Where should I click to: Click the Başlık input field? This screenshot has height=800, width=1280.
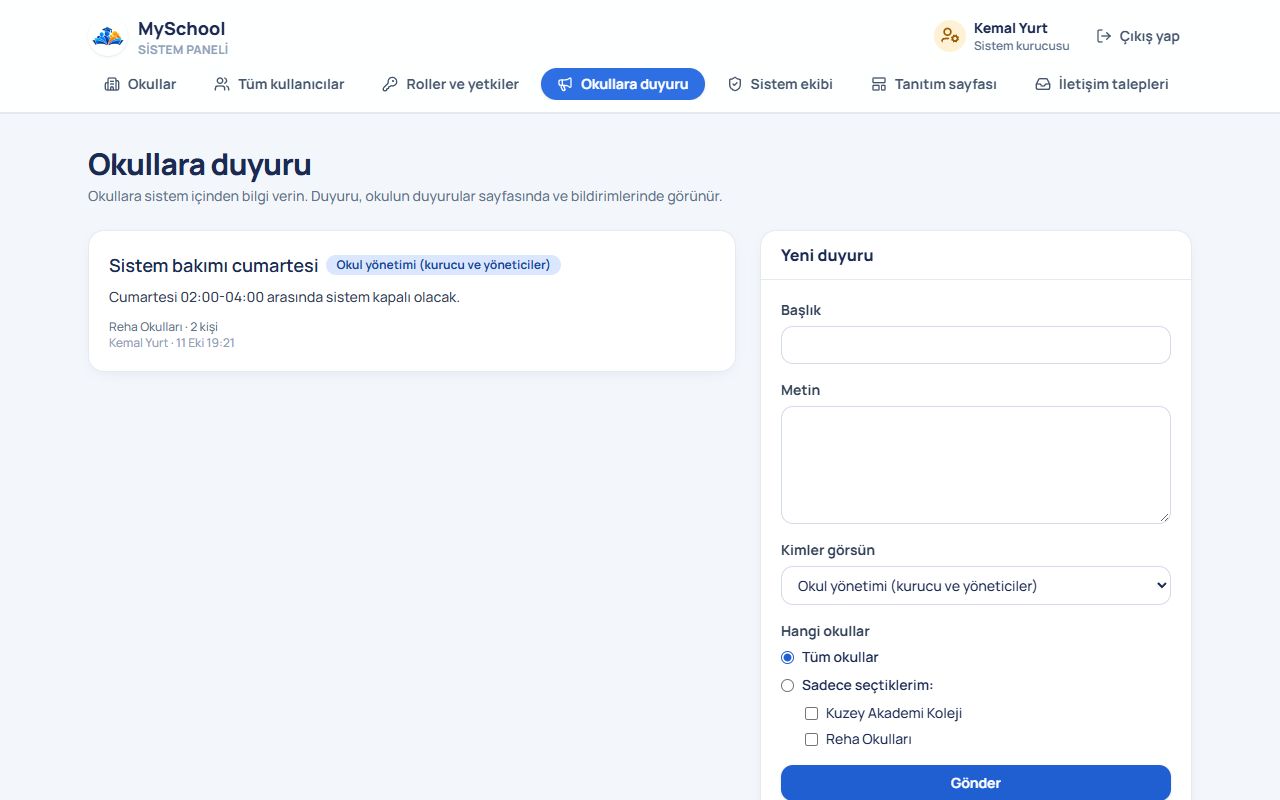coord(976,345)
